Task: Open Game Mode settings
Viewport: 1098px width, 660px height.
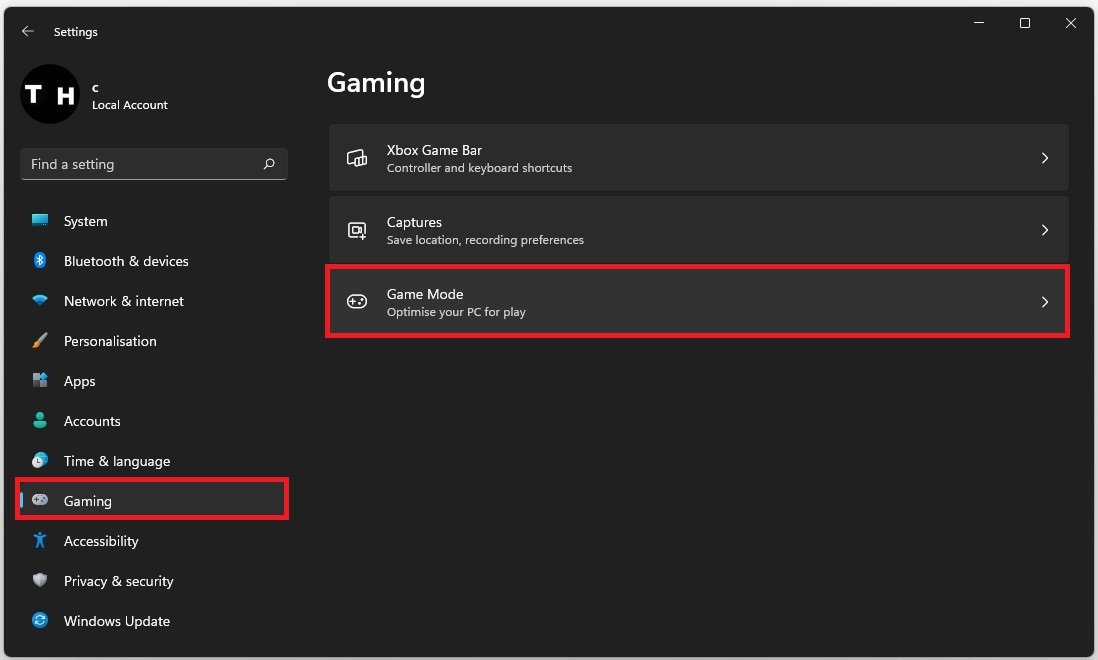Action: tap(698, 302)
